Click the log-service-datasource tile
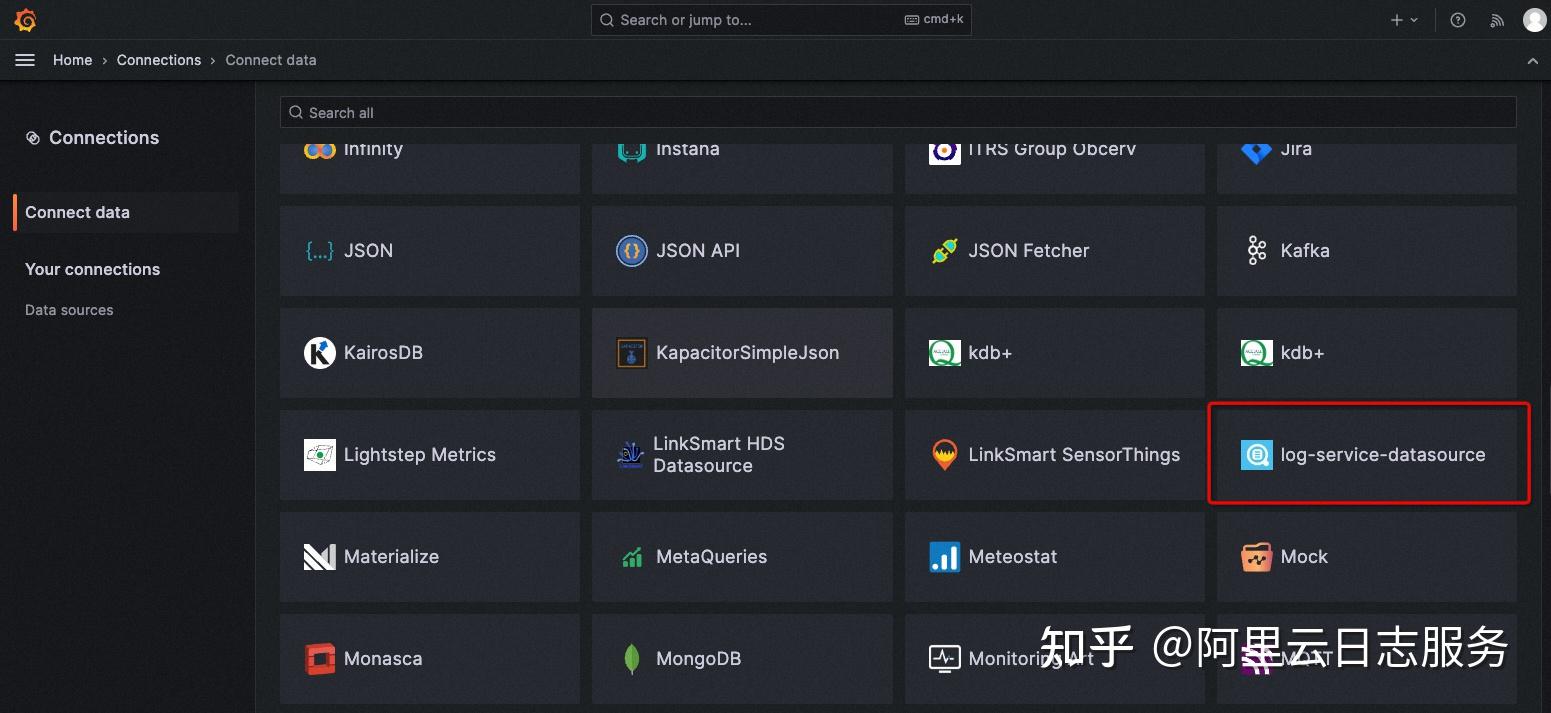This screenshot has height=713, width=1551. pyautogui.click(x=1368, y=454)
